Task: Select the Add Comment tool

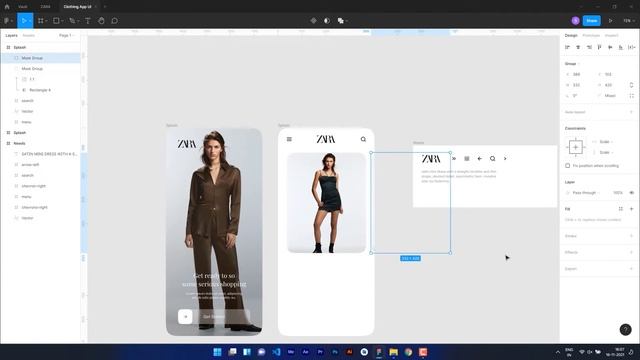Action: coord(115,21)
